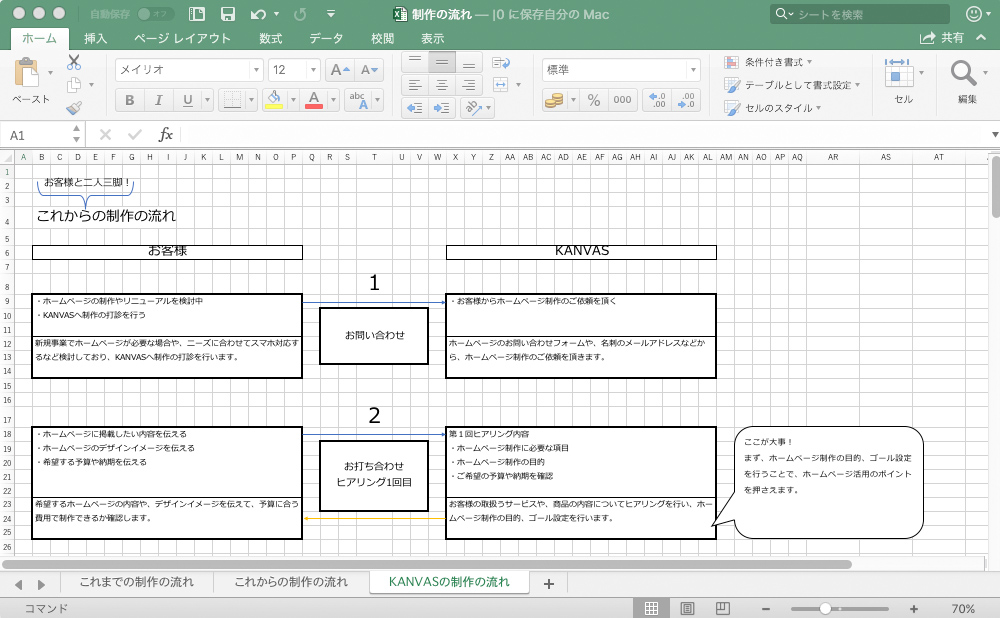Click the シートを検索 search field
Viewport: 1000px width, 618px height.
point(860,14)
